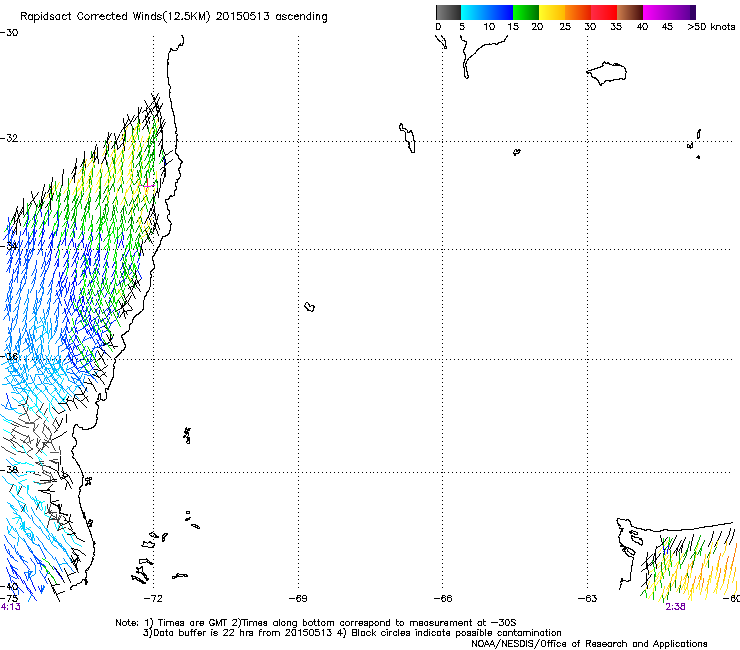This screenshot has width=740, height=650.
Task: Select the gray 0-5 knots legend segment
Action: (x=448, y=12)
